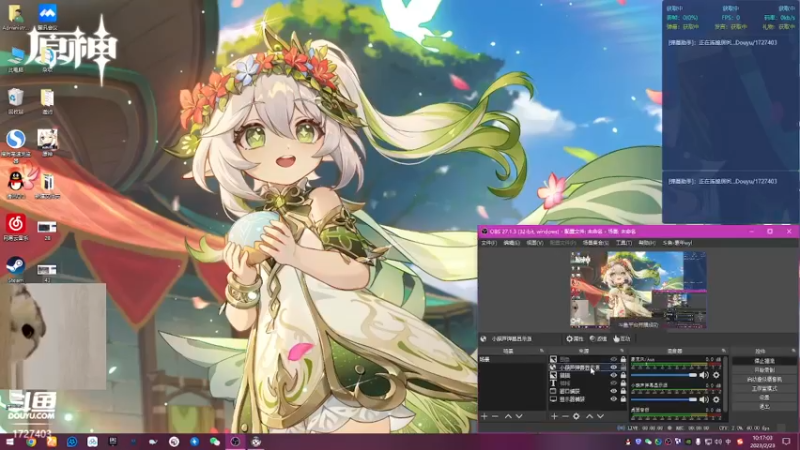
Task: Toggle lock on text source row
Action: (x=623, y=383)
